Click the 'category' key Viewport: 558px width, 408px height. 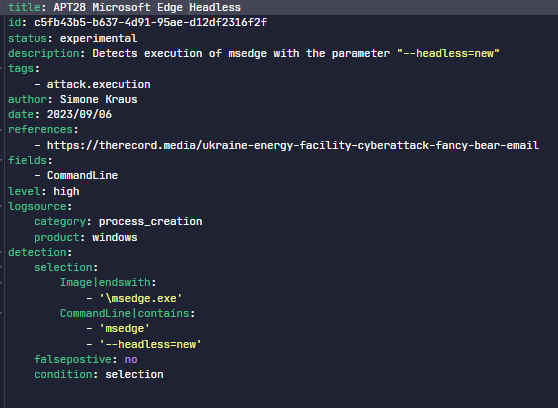point(60,221)
